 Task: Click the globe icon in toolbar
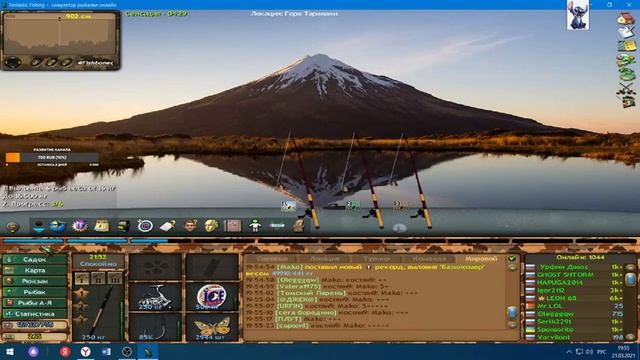tap(58, 226)
